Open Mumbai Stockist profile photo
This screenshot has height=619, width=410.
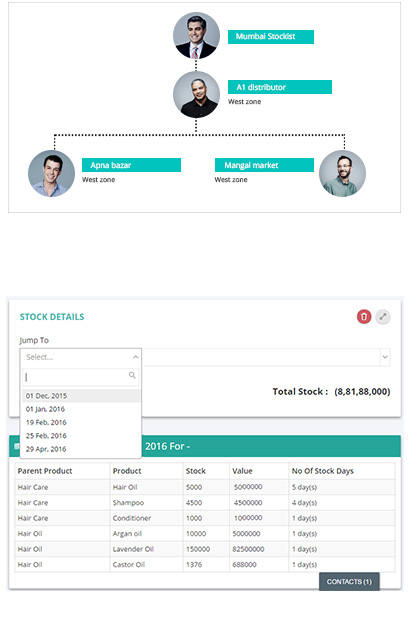click(x=196, y=36)
